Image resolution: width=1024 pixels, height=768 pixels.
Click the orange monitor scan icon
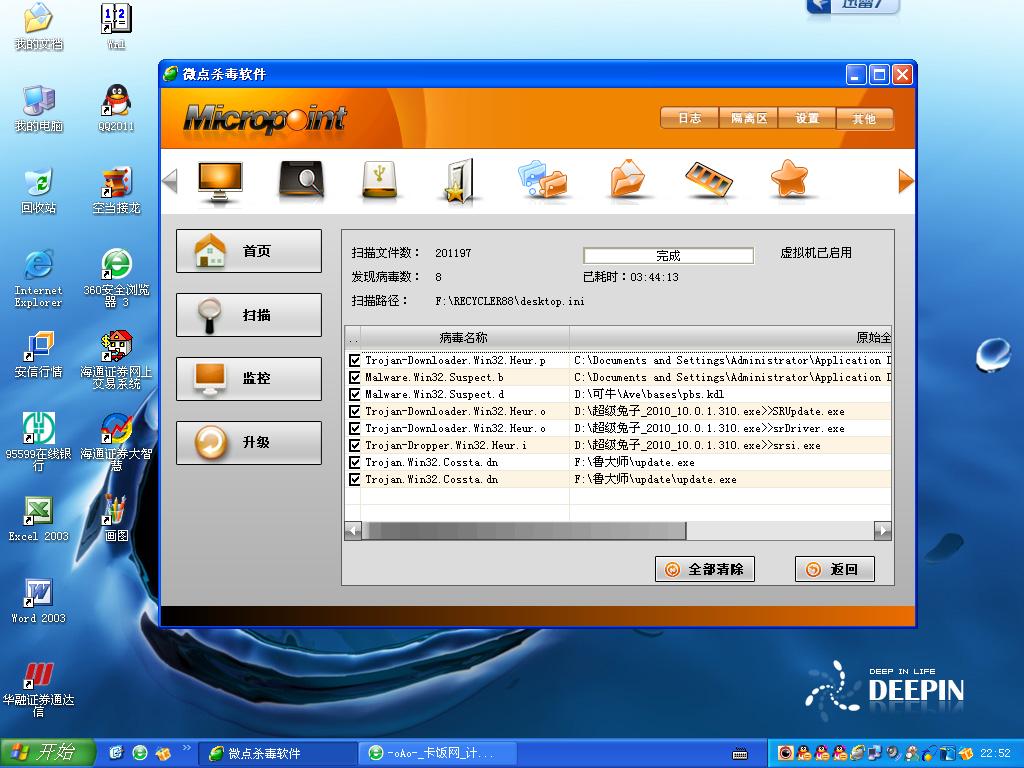[220, 181]
